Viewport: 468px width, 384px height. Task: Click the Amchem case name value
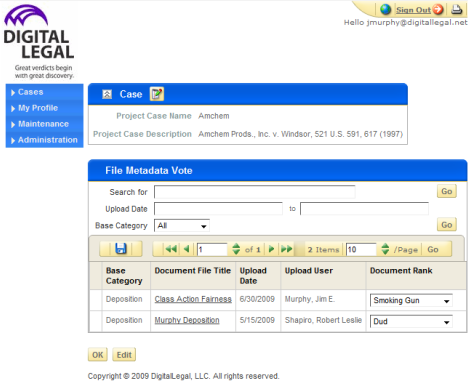214,116
